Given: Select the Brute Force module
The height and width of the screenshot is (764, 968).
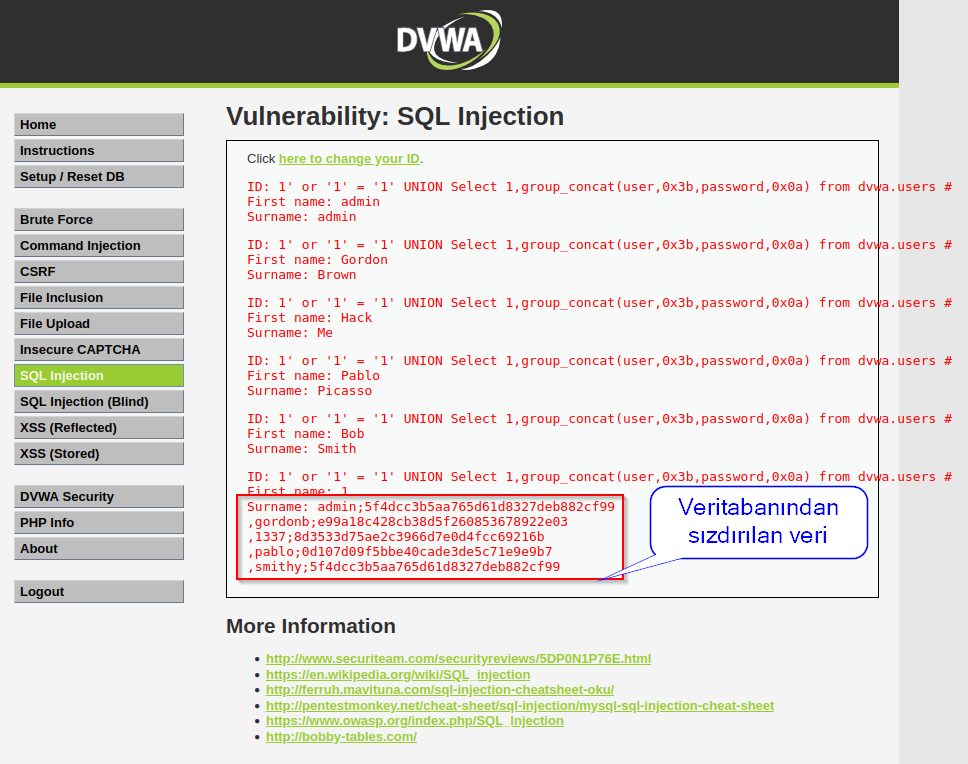Looking at the screenshot, I should pos(99,220).
